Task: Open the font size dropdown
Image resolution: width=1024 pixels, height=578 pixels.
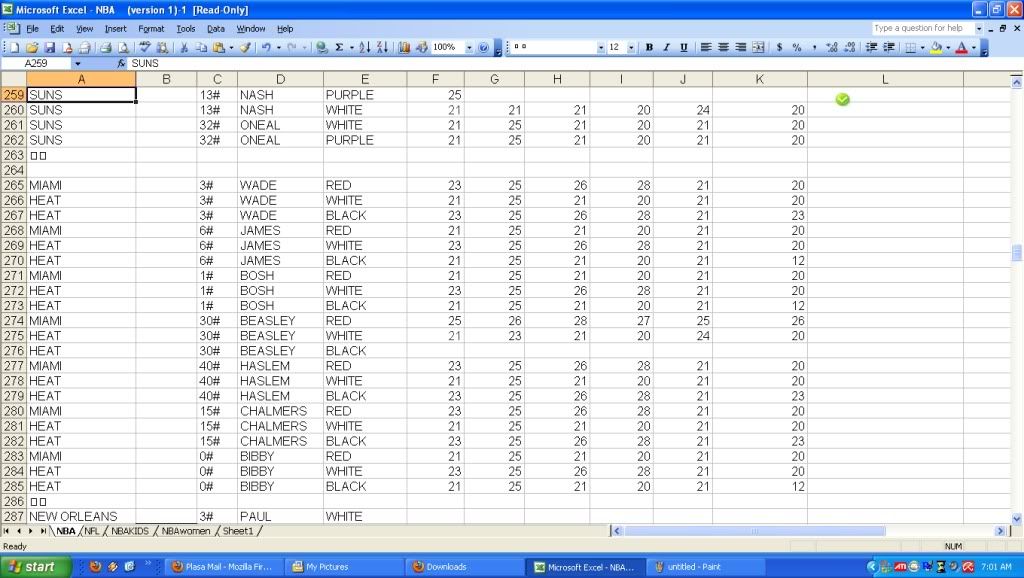Action: click(631, 48)
